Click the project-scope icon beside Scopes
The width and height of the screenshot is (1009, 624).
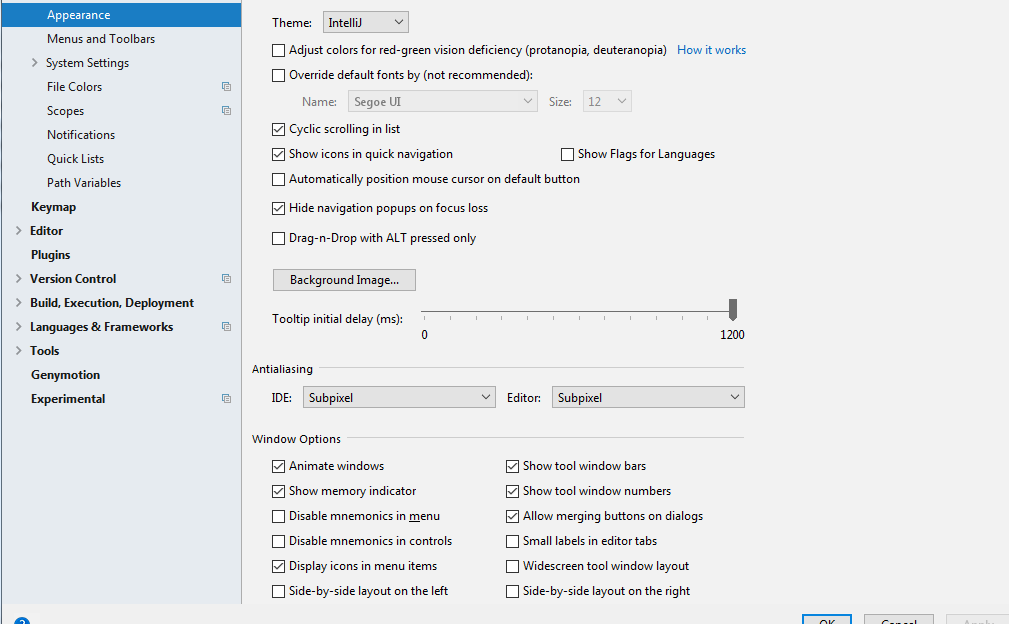click(x=226, y=111)
